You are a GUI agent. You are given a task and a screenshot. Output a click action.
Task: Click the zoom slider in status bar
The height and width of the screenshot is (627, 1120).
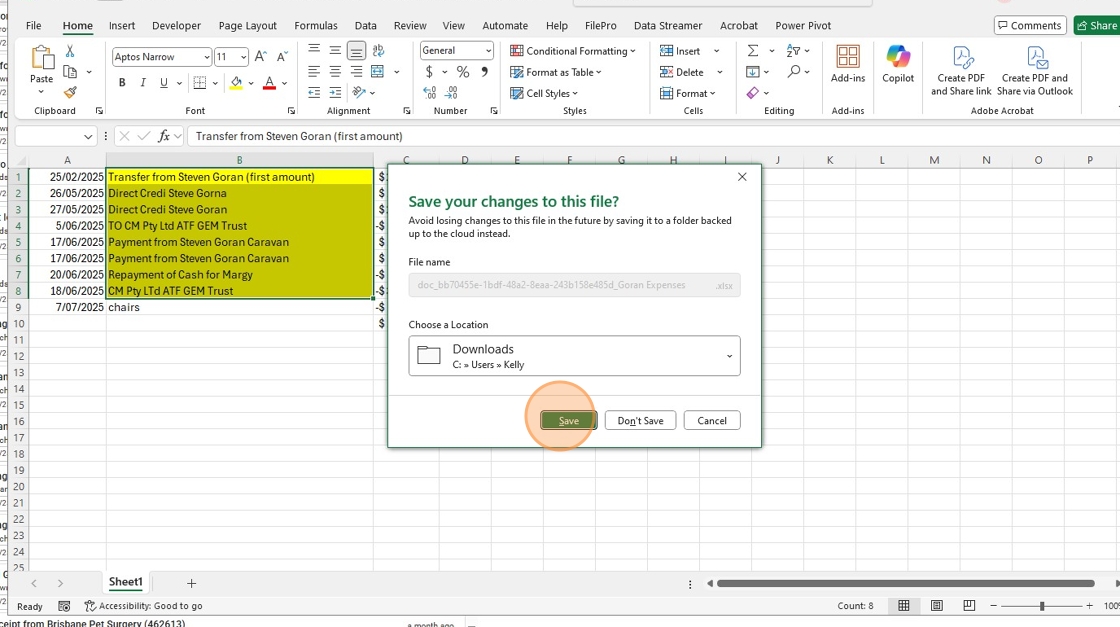pyautogui.click(x=1041, y=606)
